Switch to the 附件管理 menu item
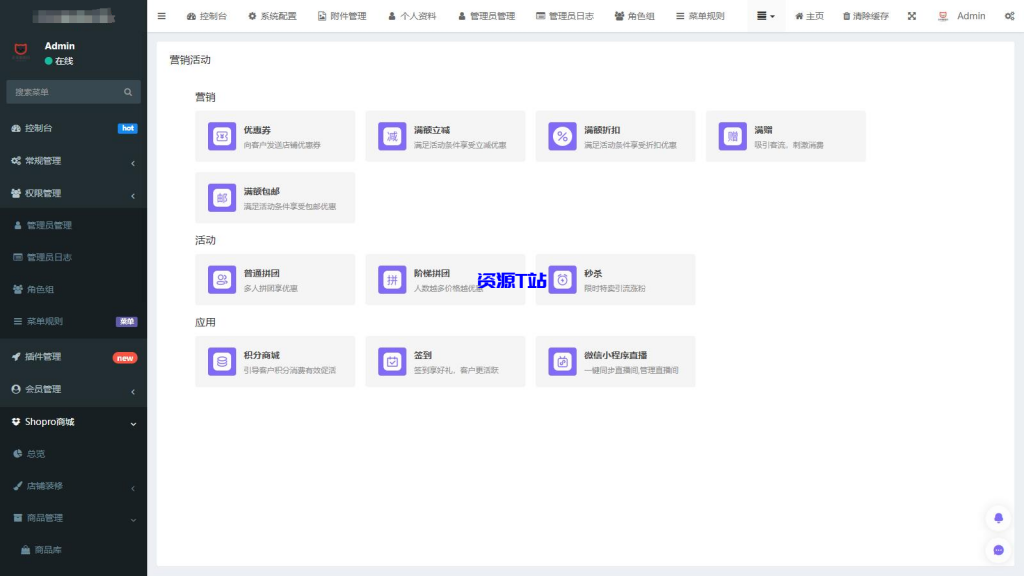 pyautogui.click(x=342, y=16)
